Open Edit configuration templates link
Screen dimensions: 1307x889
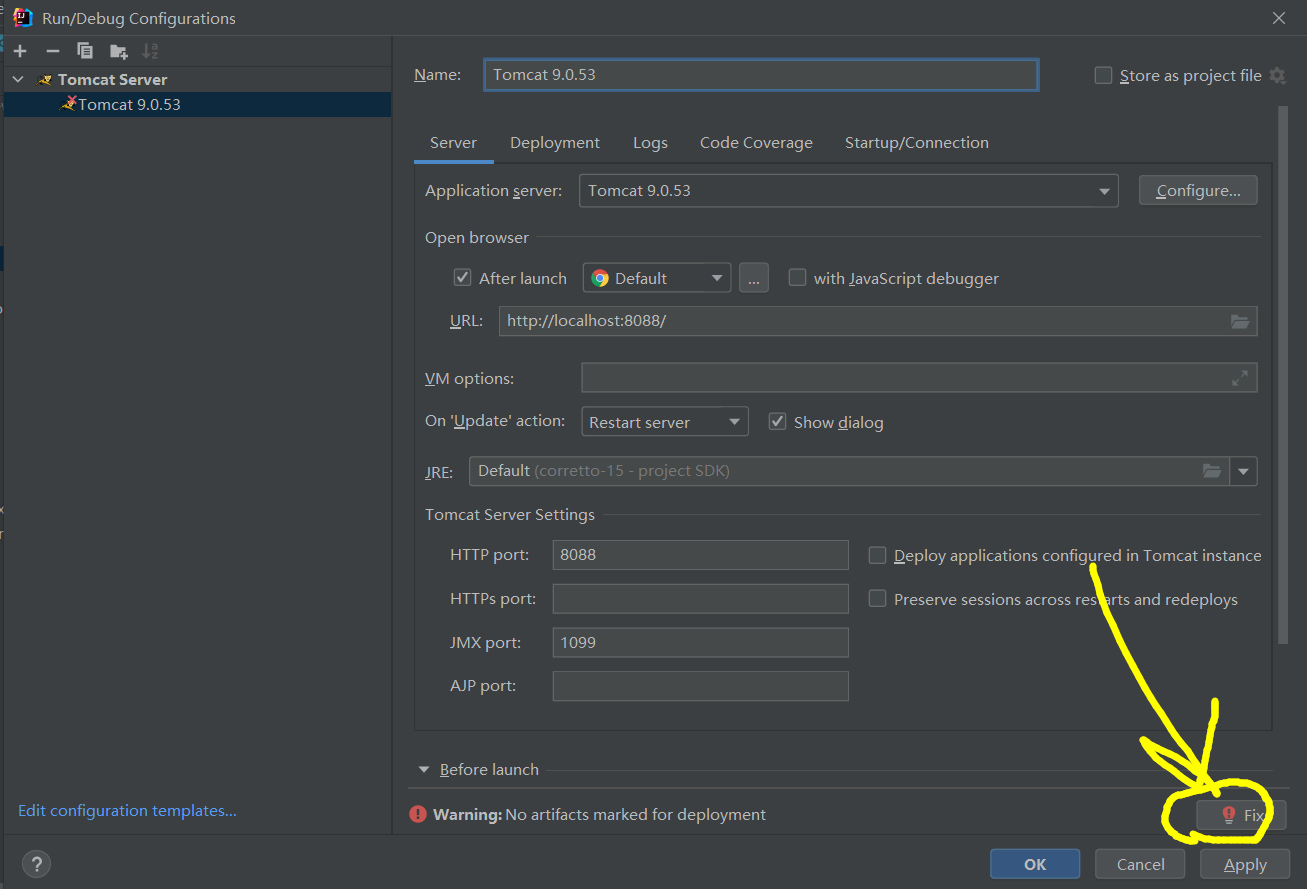pyautogui.click(x=128, y=811)
